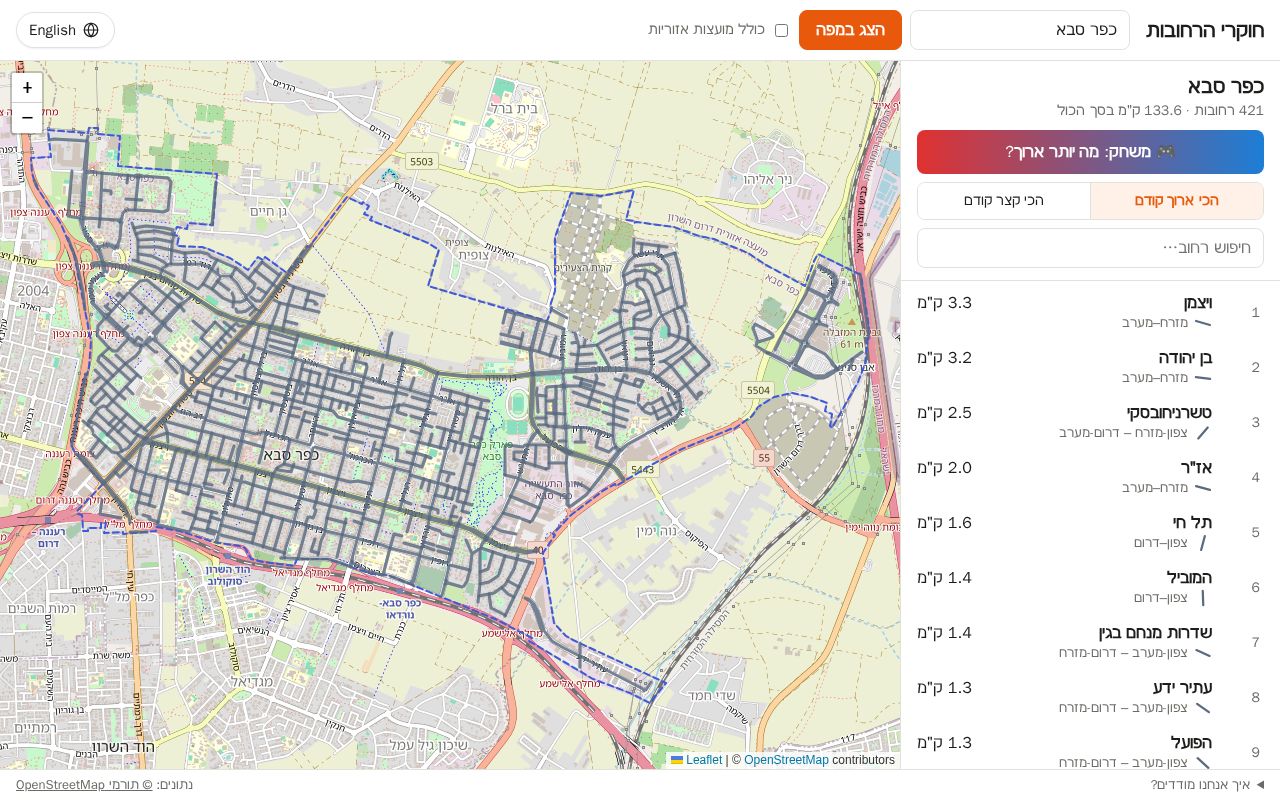Click the 3.3 ק"מ length for ויצמן
1280x800 pixels.
pos(945,303)
